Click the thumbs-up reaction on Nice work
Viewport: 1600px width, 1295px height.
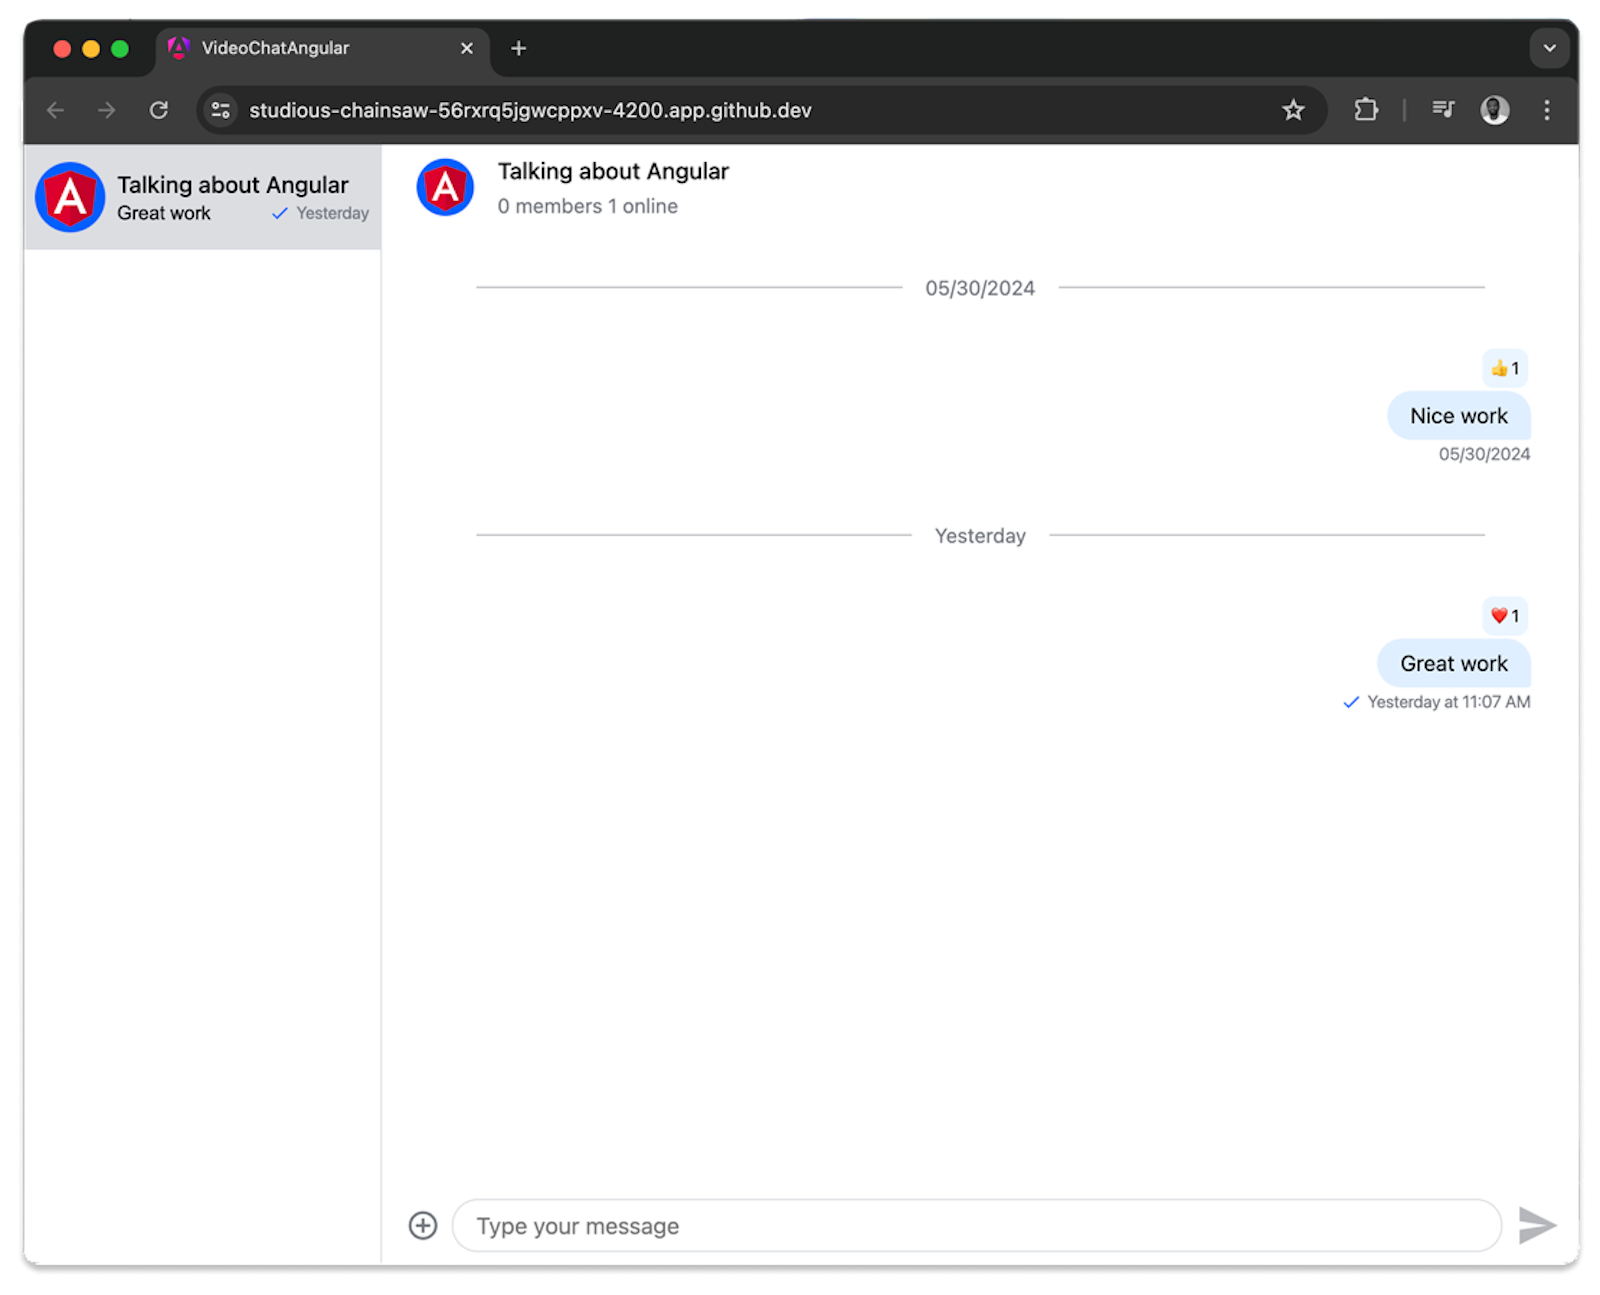tap(1504, 368)
